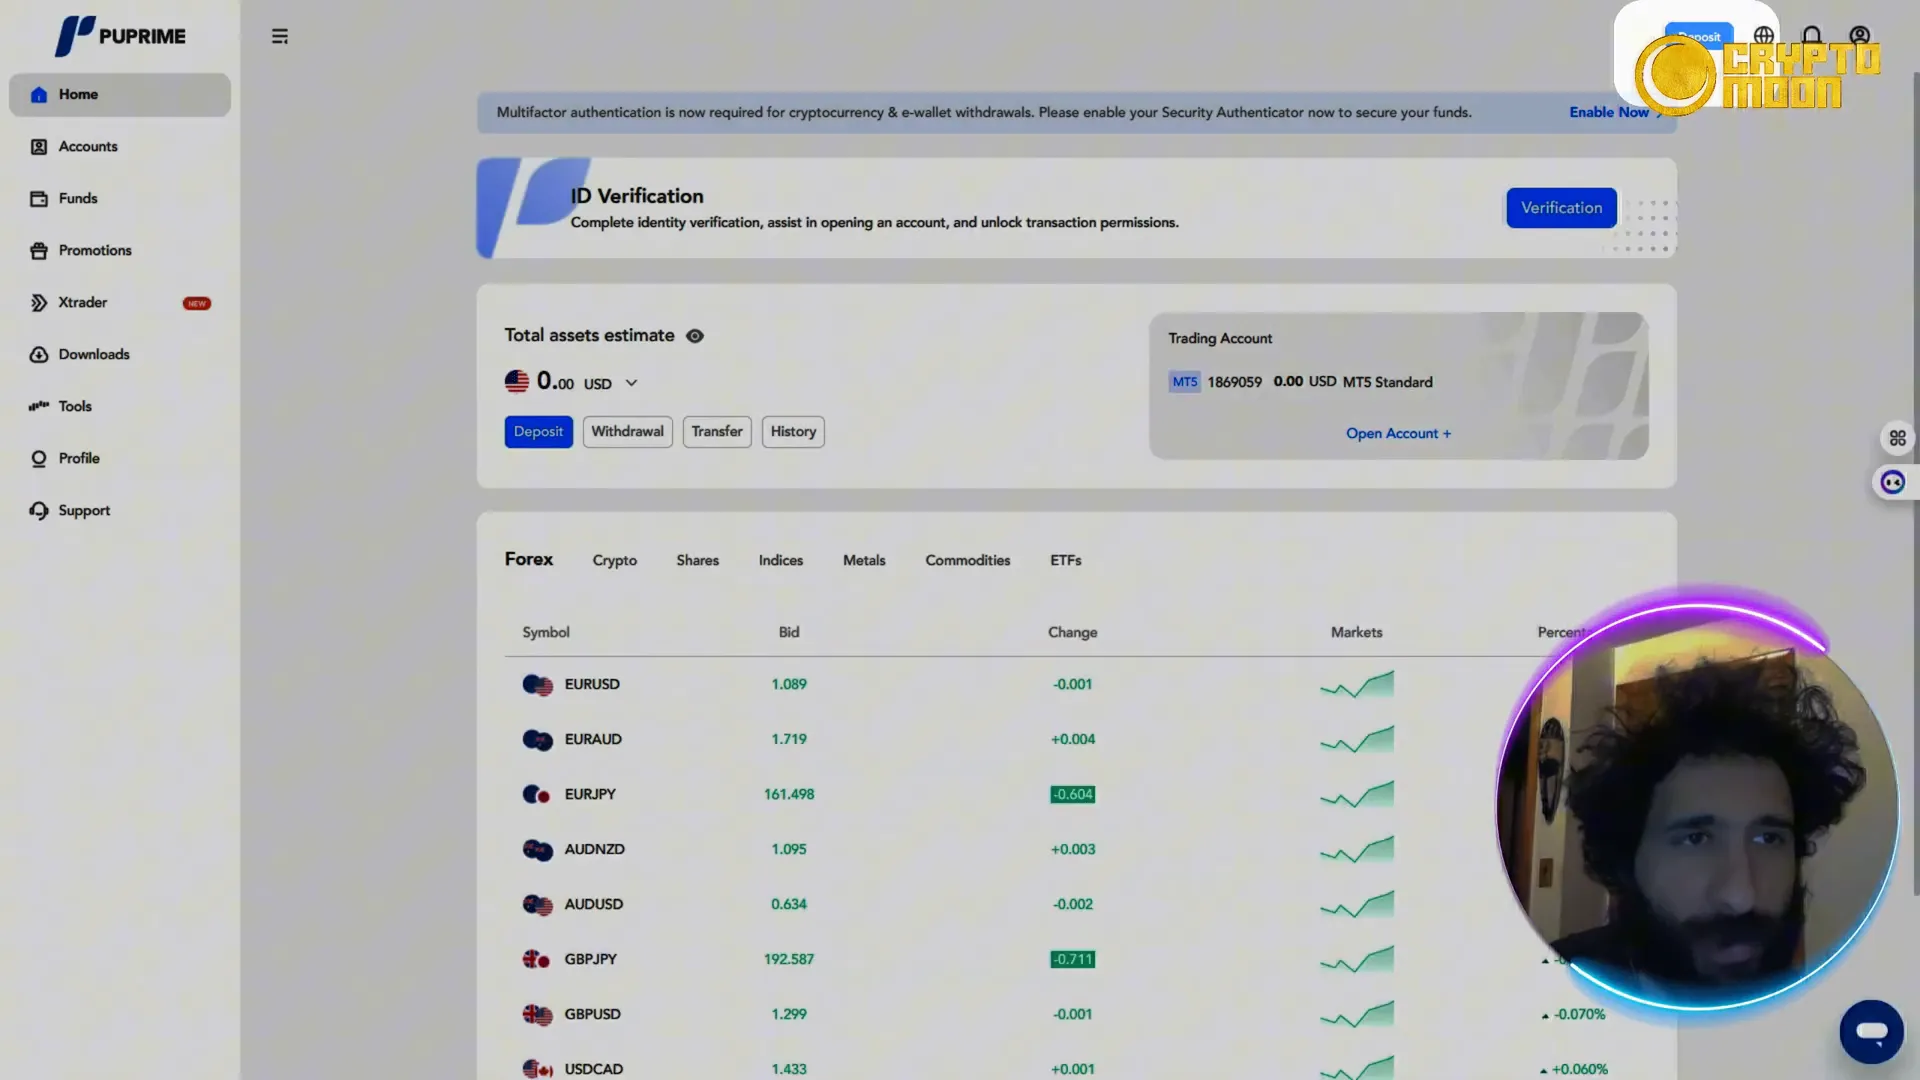This screenshot has width=1920, height=1080.
Task: Click the GBPJPY bid 192.587
Action: [789, 959]
